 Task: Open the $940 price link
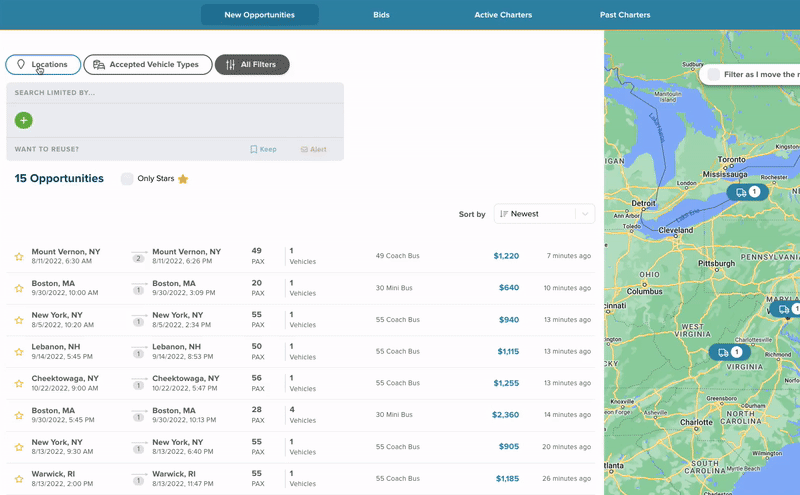click(509, 320)
